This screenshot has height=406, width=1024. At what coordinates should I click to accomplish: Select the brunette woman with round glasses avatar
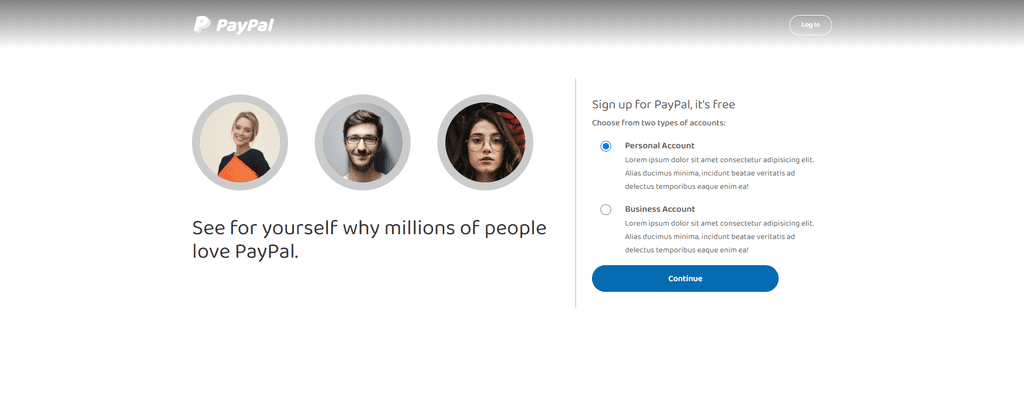(x=485, y=142)
